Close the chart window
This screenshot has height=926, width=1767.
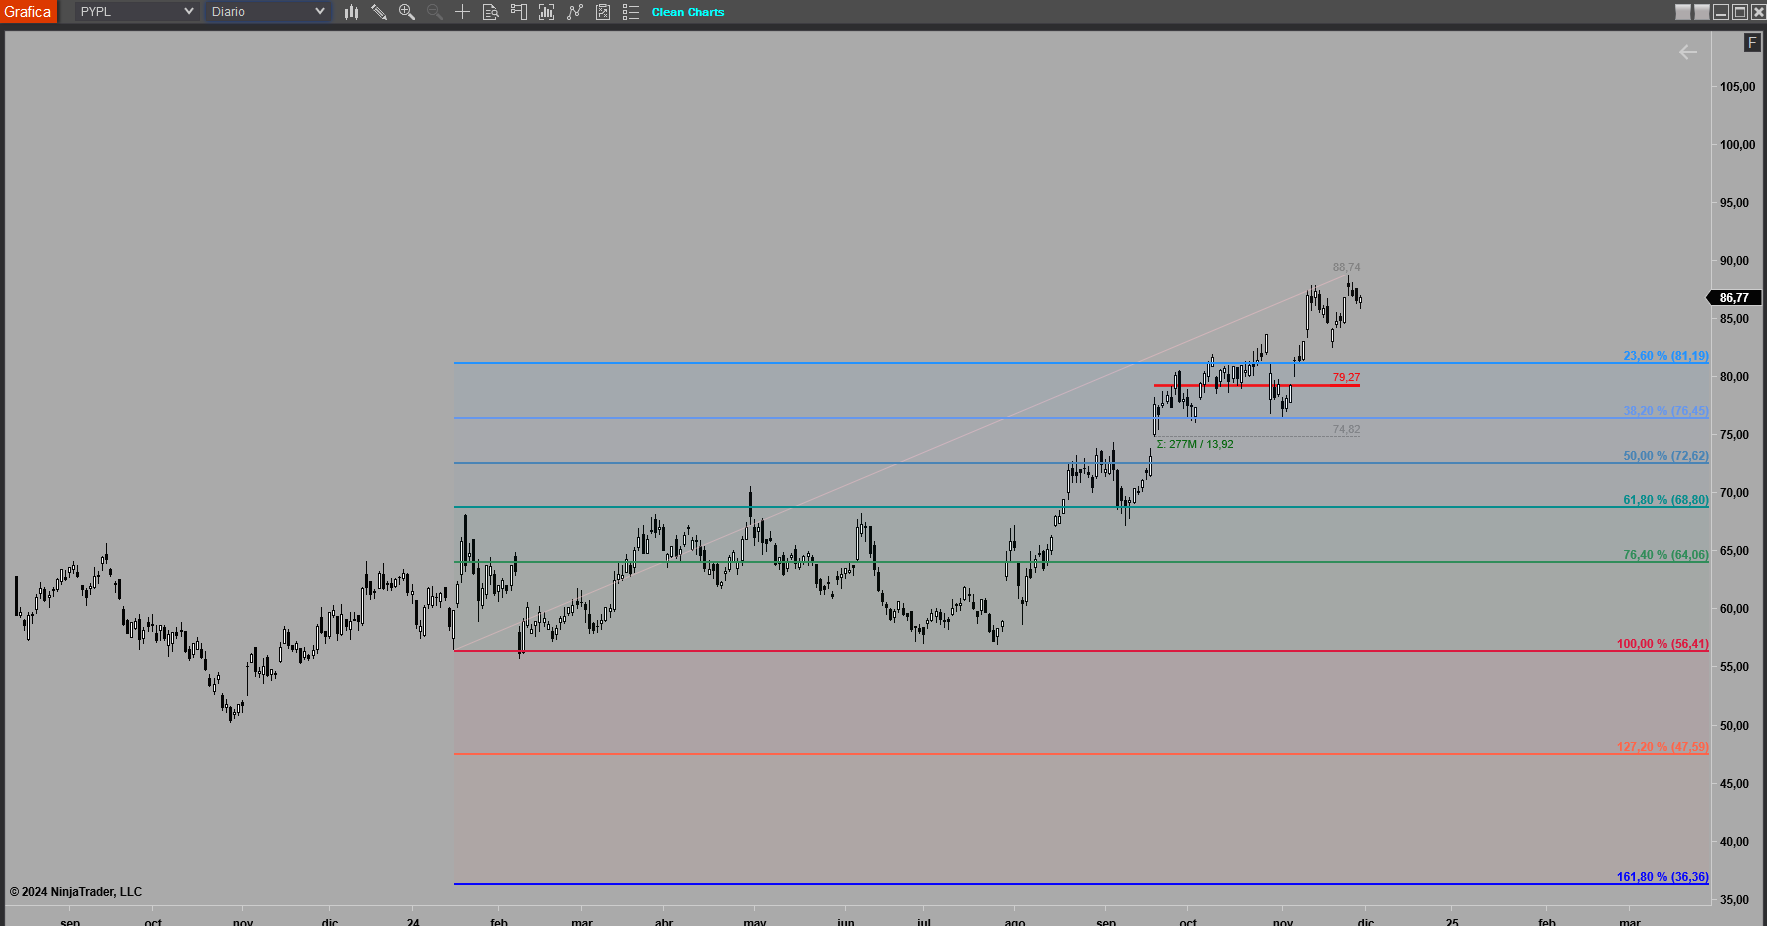point(1758,12)
